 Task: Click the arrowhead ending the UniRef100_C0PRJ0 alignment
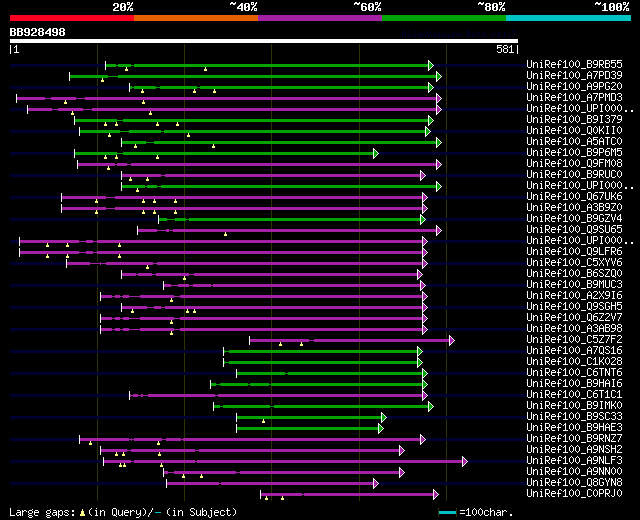point(436,495)
